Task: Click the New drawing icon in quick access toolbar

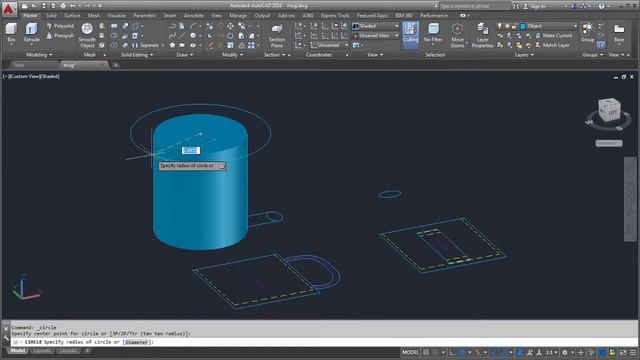Action: click(24, 6)
